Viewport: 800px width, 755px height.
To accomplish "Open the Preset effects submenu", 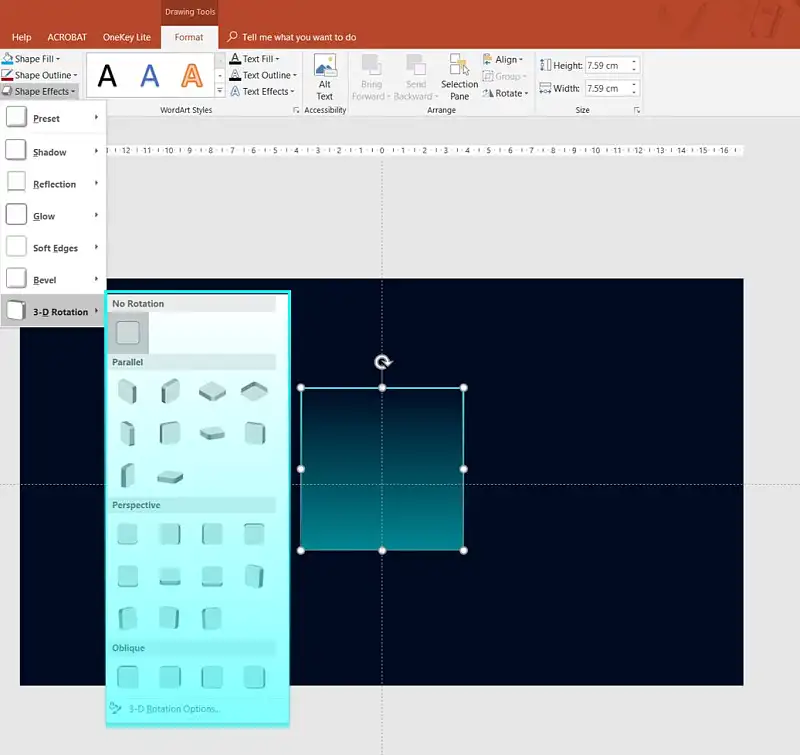I will [53, 118].
